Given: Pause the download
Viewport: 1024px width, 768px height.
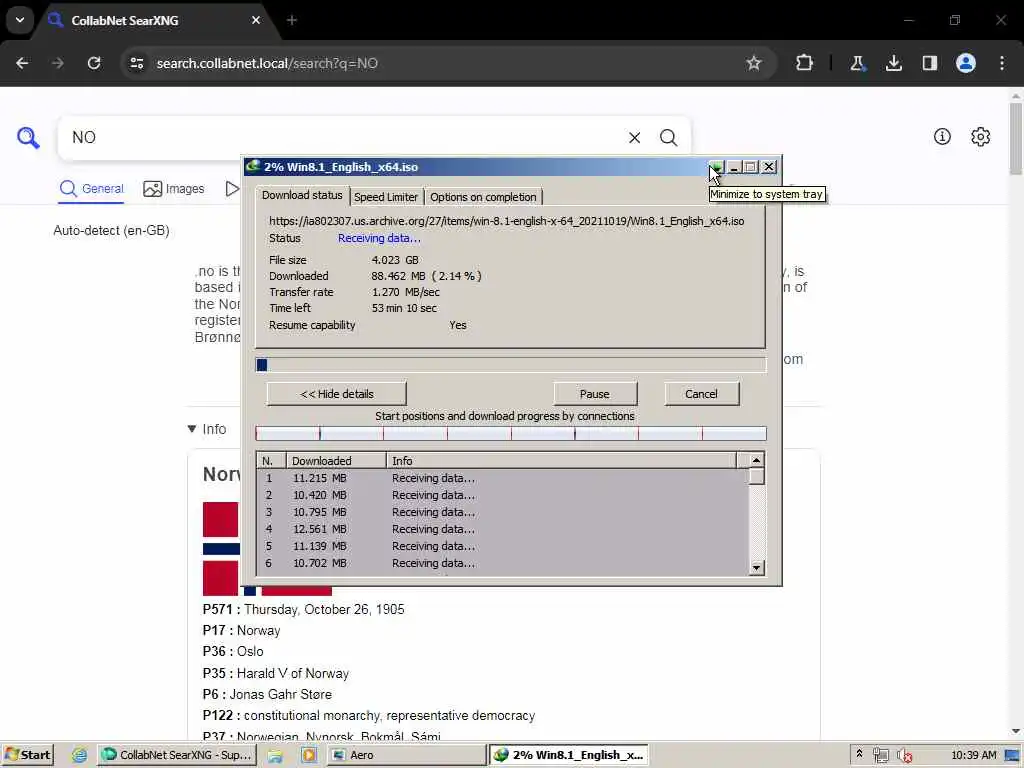Looking at the screenshot, I should 594,394.
